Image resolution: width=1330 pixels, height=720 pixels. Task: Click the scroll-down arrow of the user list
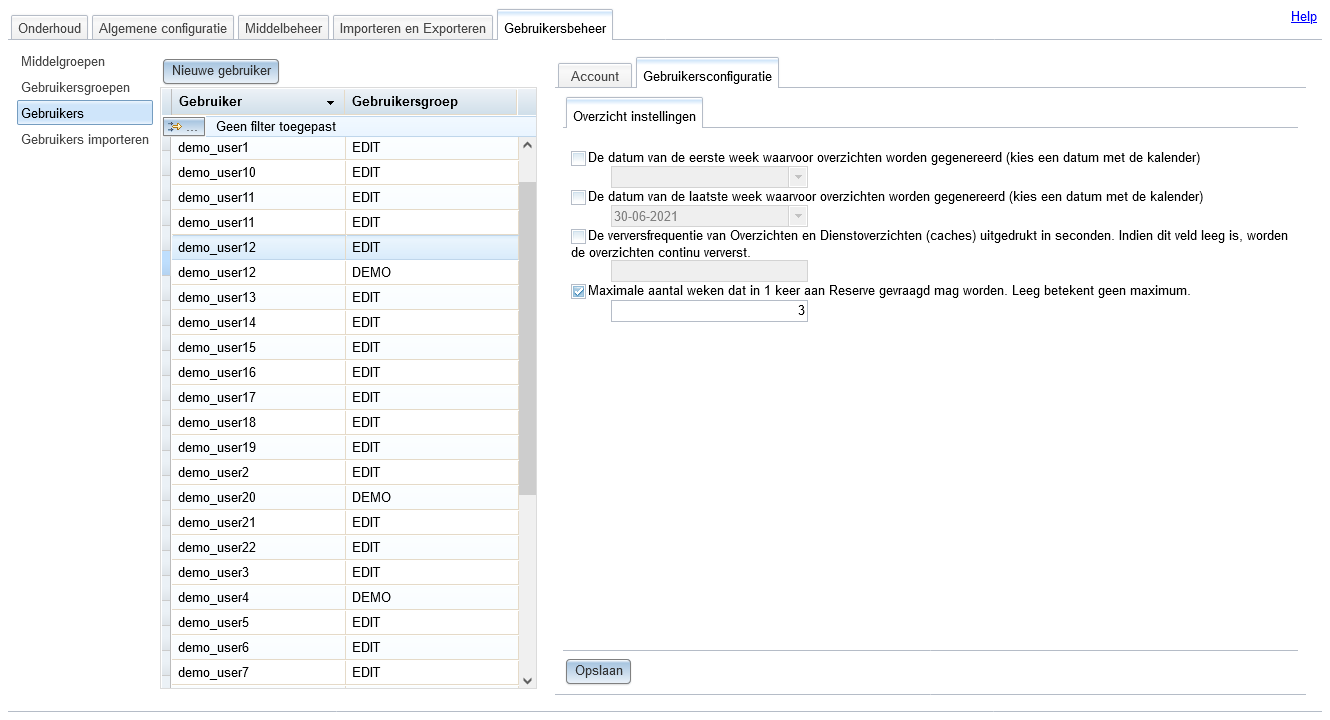tap(528, 680)
